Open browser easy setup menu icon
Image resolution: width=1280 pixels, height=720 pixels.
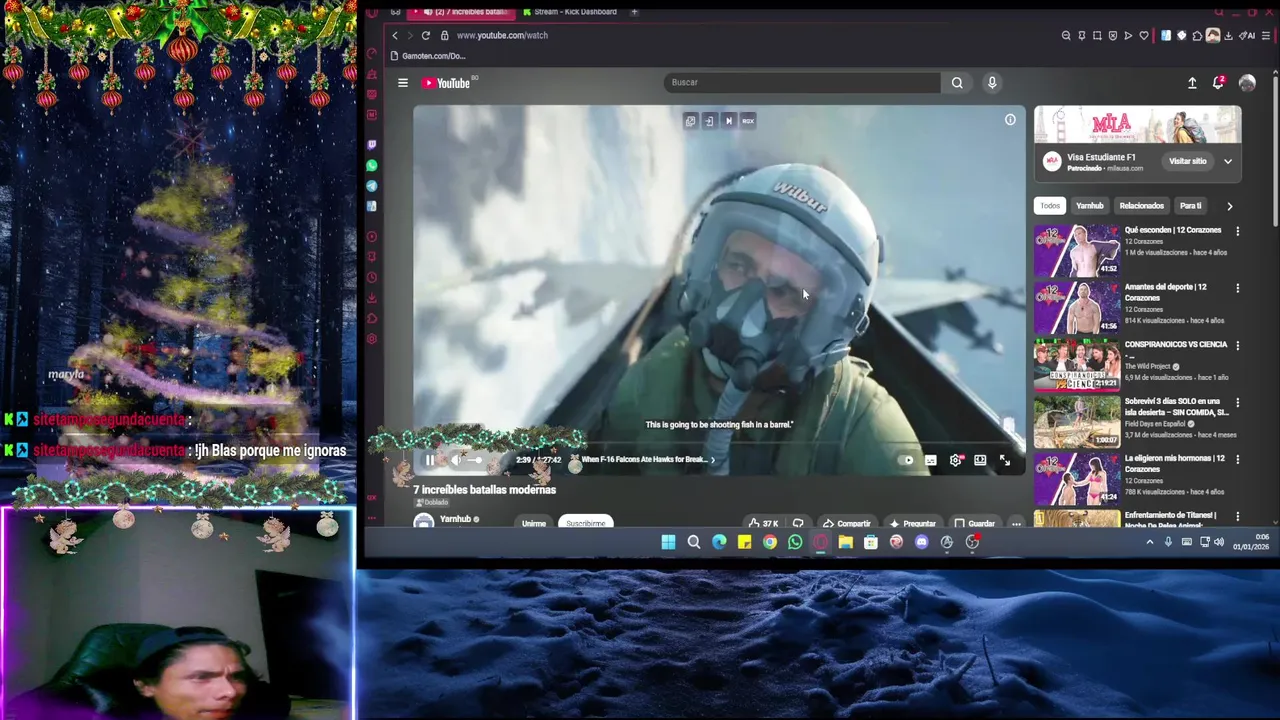coord(1265,35)
